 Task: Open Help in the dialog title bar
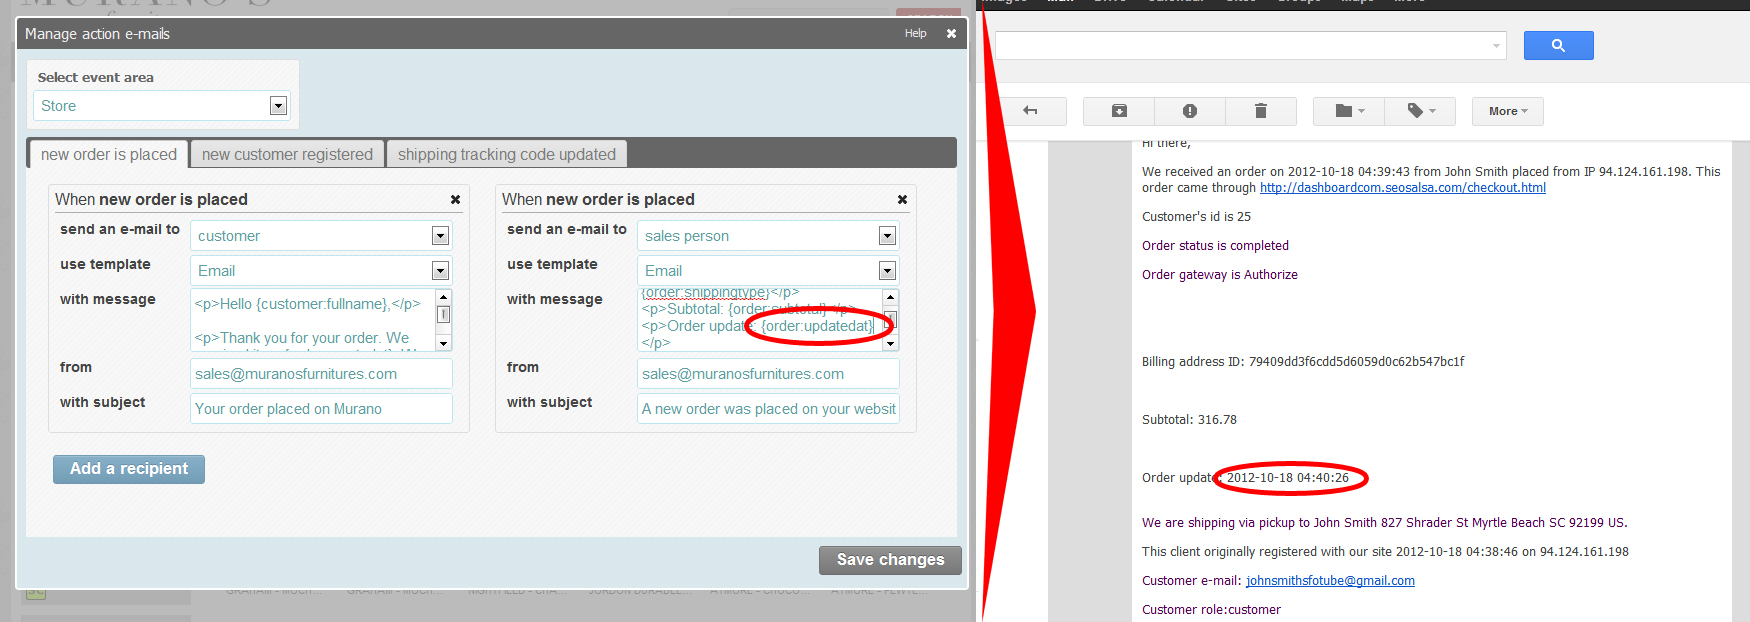[916, 33]
